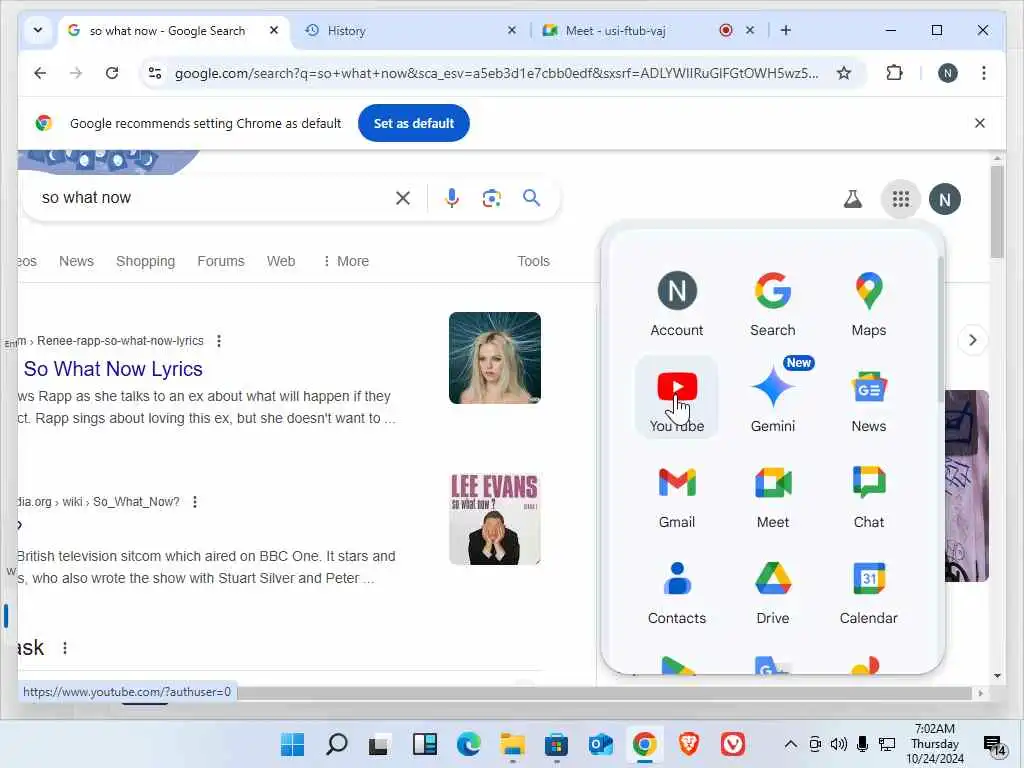Screen dimensions: 1024x768
Task: Open Outlook from the taskbar
Action: [600, 744]
